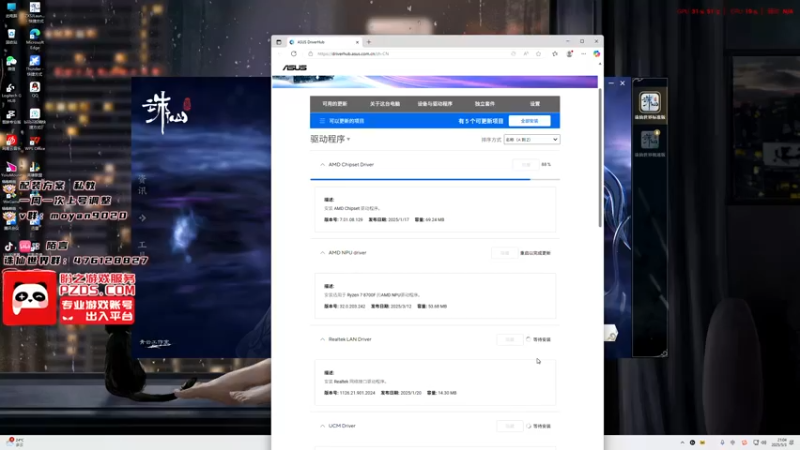
Task: Open WPS Office desktop icon
Action: [x=35, y=142]
